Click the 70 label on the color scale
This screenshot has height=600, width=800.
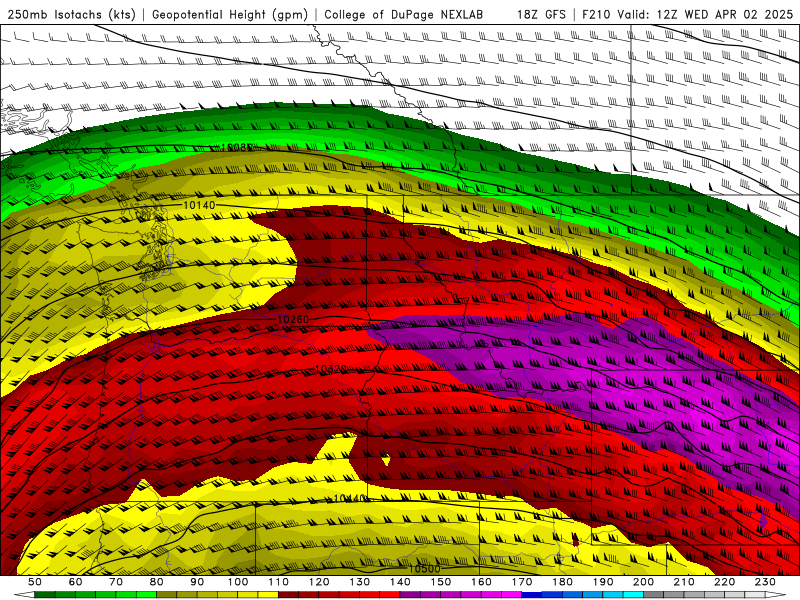(x=116, y=582)
